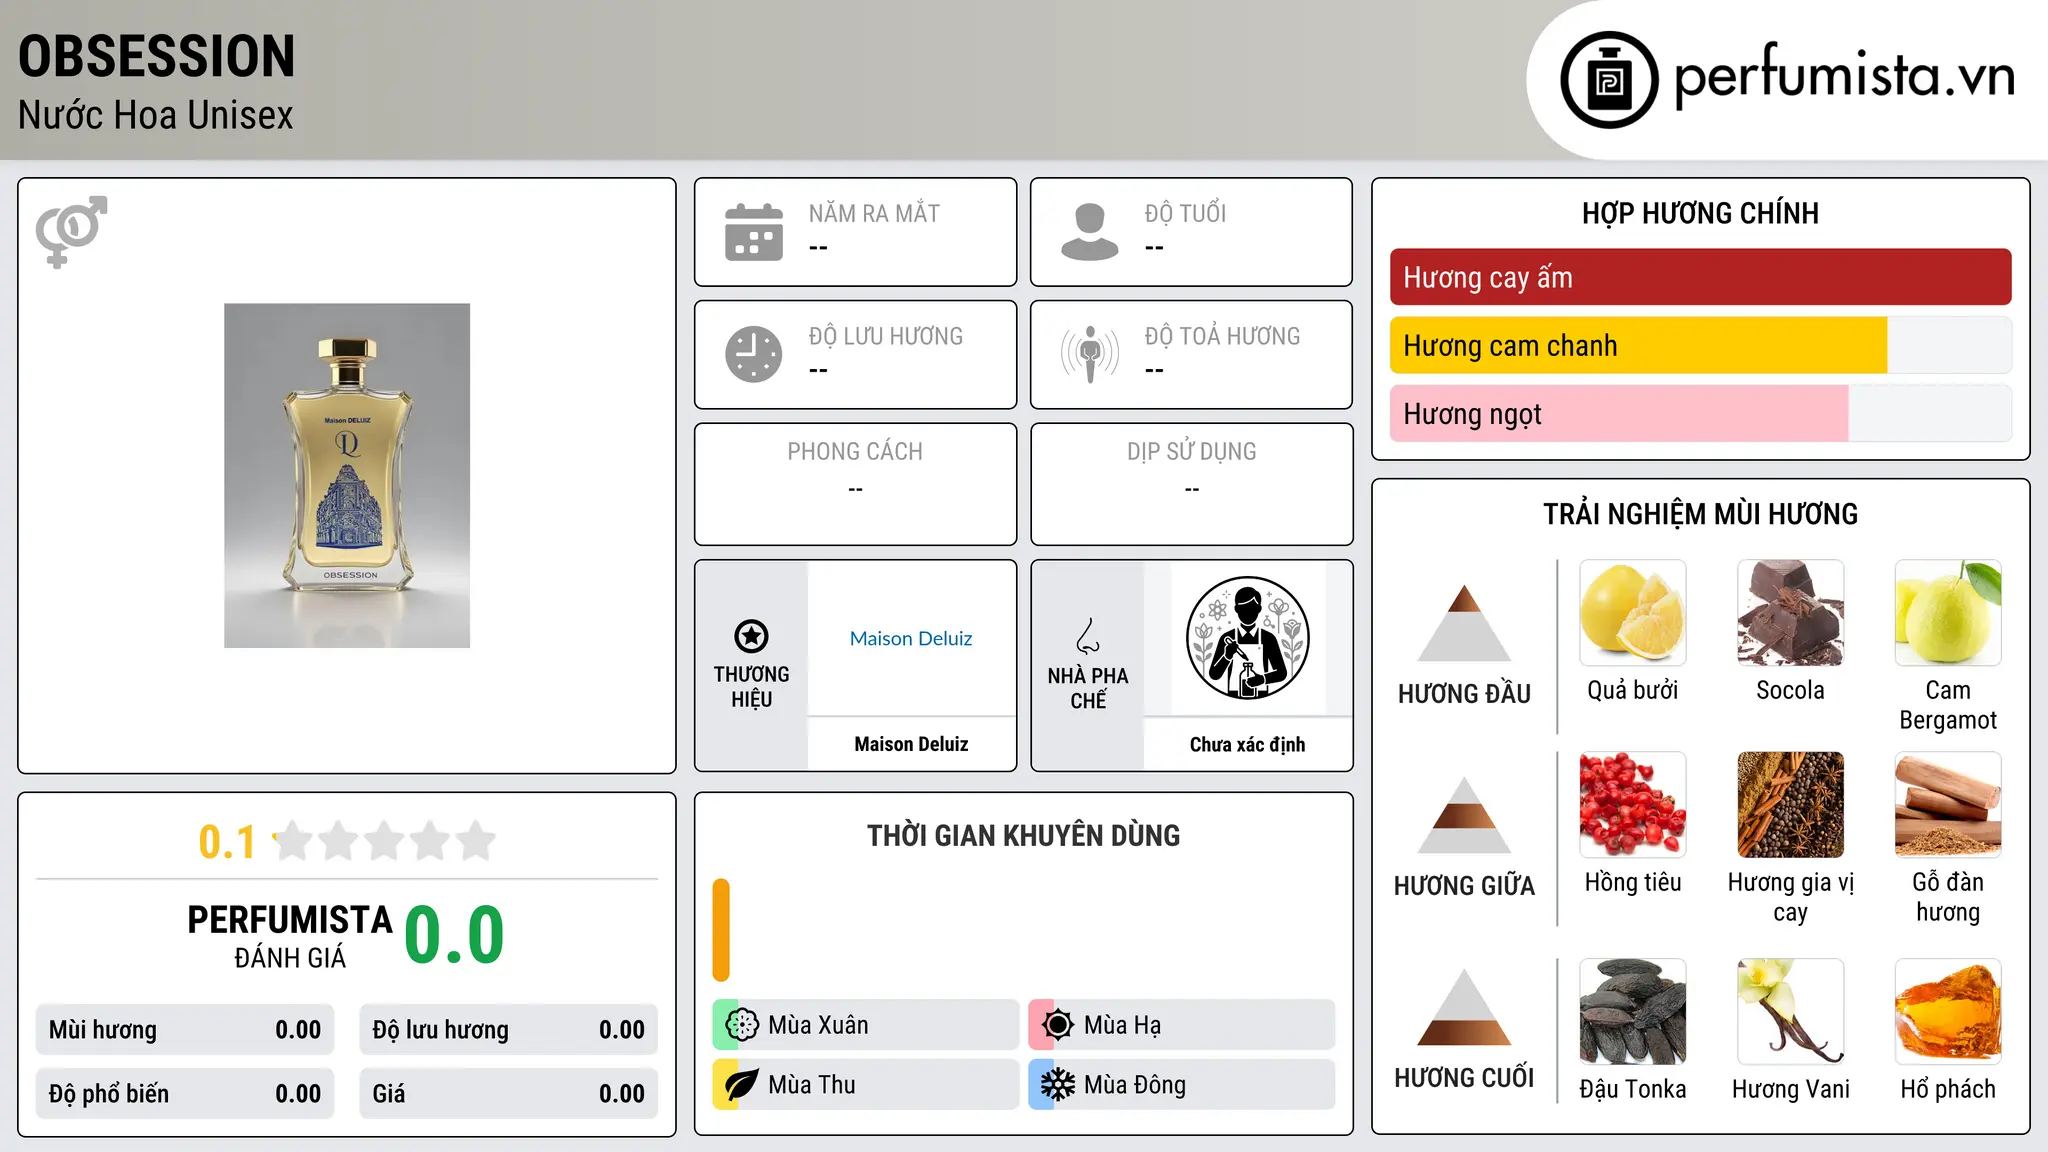Image resolution: width=2048 pixels, height=1152 pixels.
Task: Click the Hương đầu pyramid icon
Action: click(x=1465, y=622)
